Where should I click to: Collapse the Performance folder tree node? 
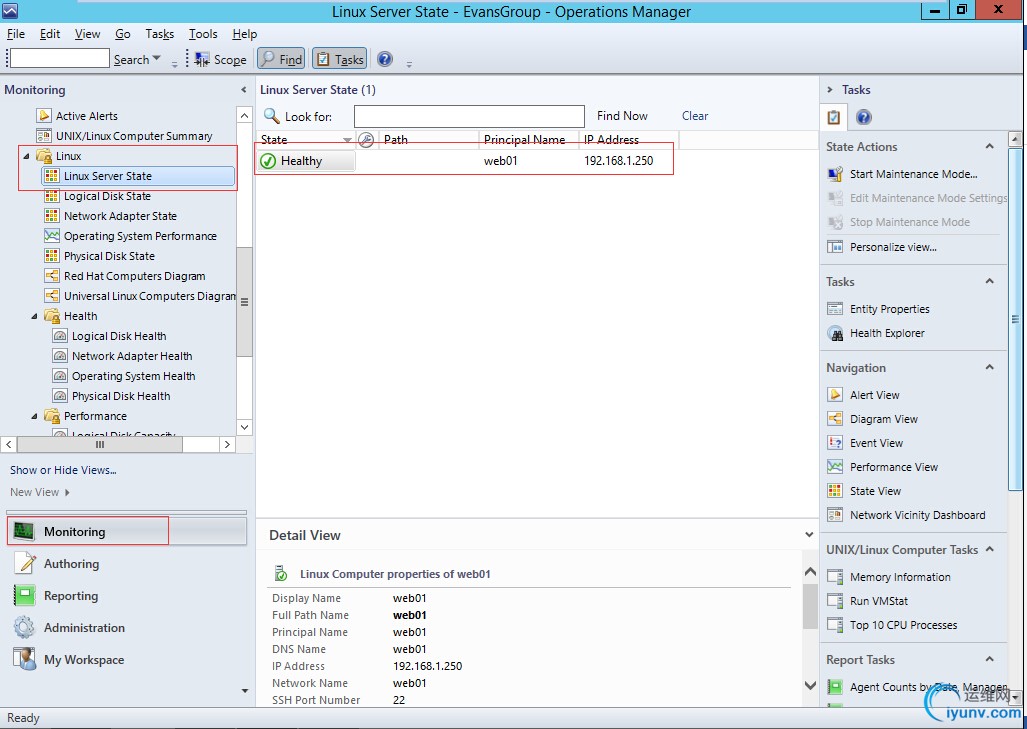pos(35,417)
